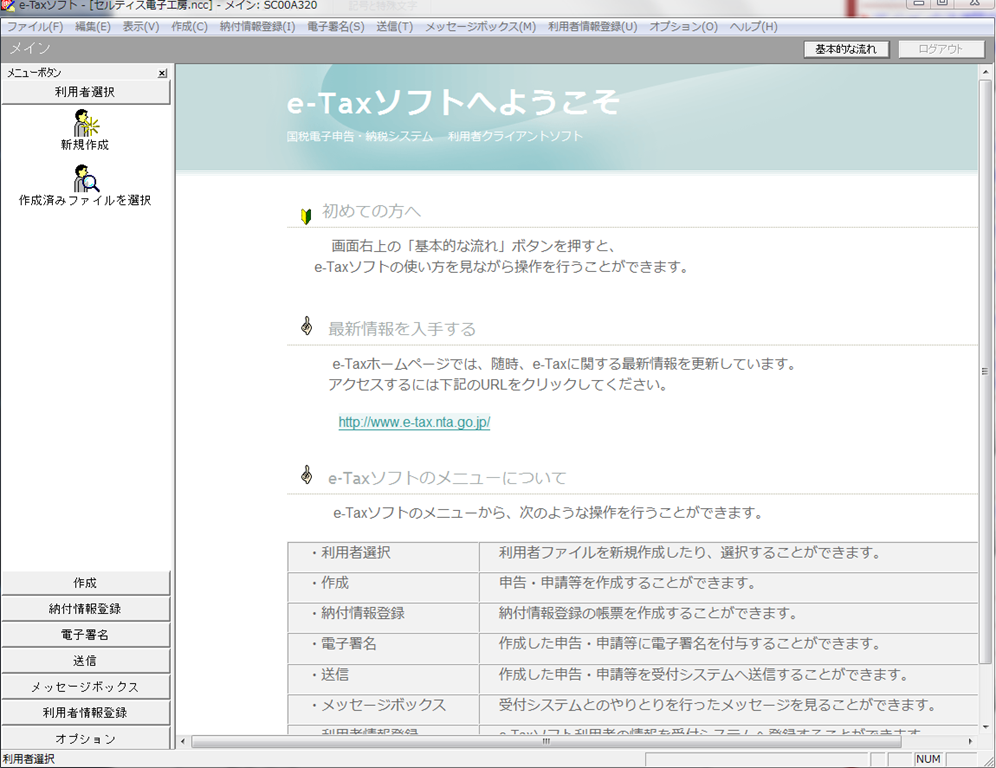The image size is (996, 768).
Task: Open the オプション(O) menu
Action: pos(683,27)
